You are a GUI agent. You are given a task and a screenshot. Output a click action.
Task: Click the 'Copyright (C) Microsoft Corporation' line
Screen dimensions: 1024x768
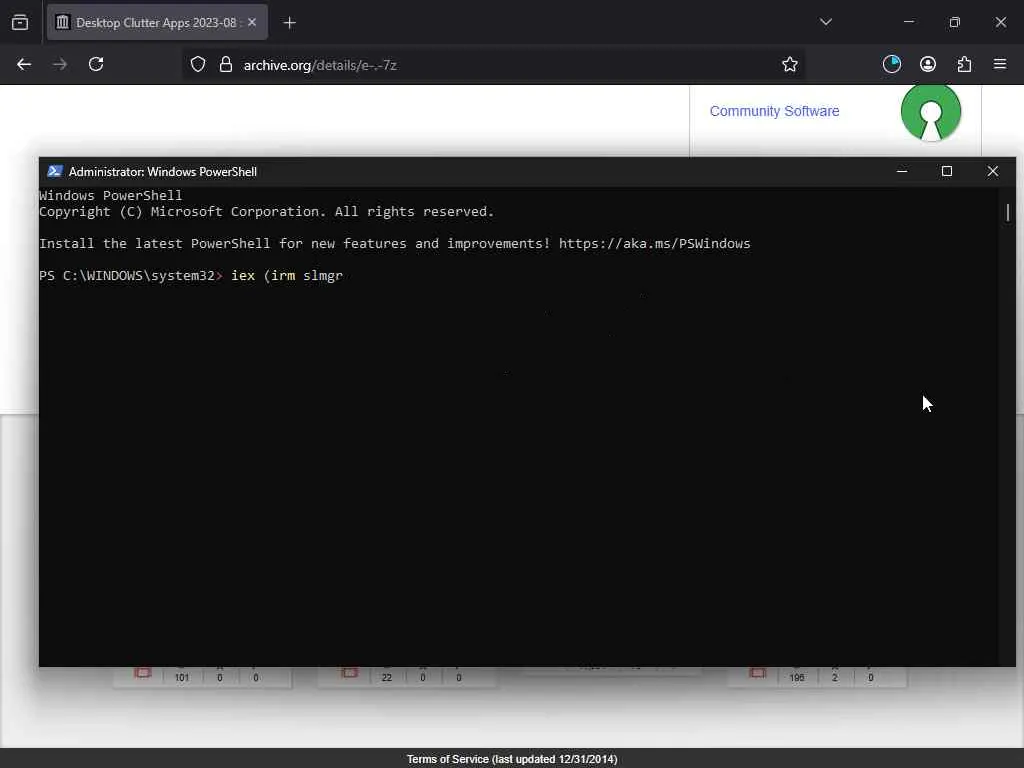point(266,212)
